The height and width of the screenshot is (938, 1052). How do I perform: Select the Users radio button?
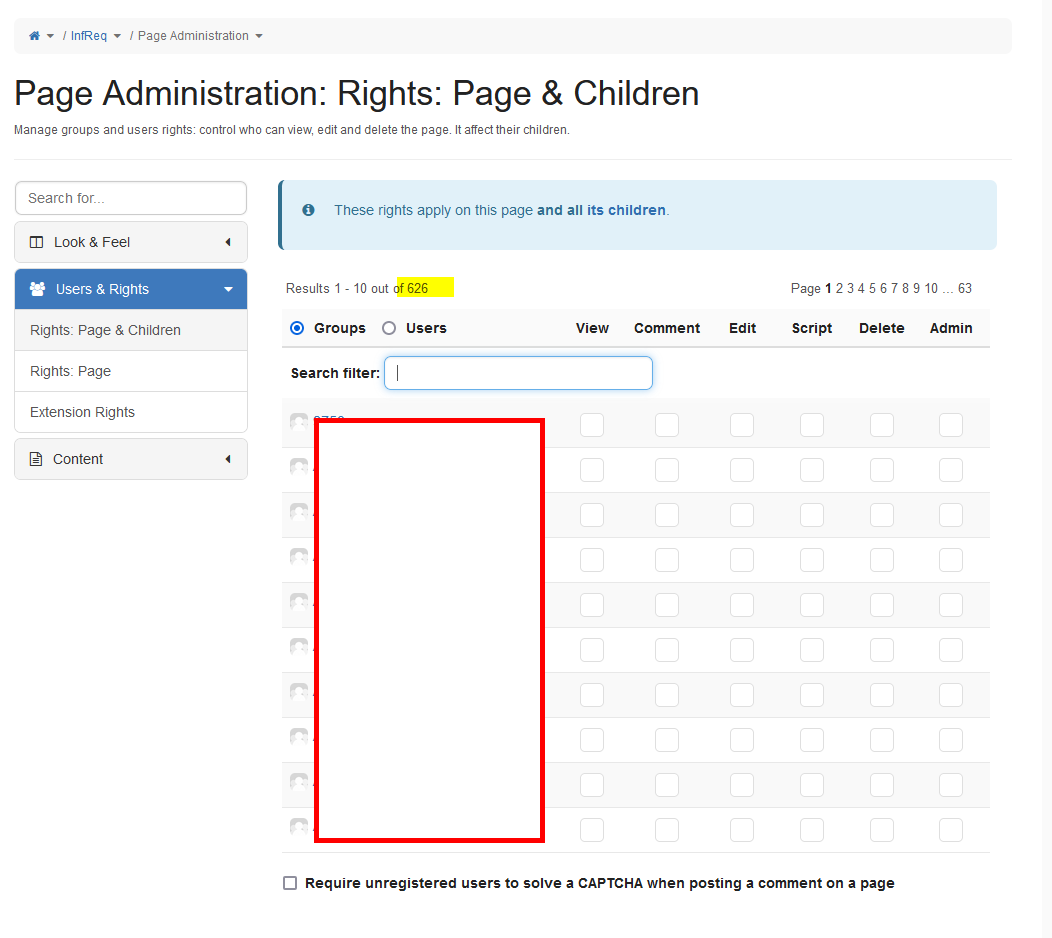389,328
